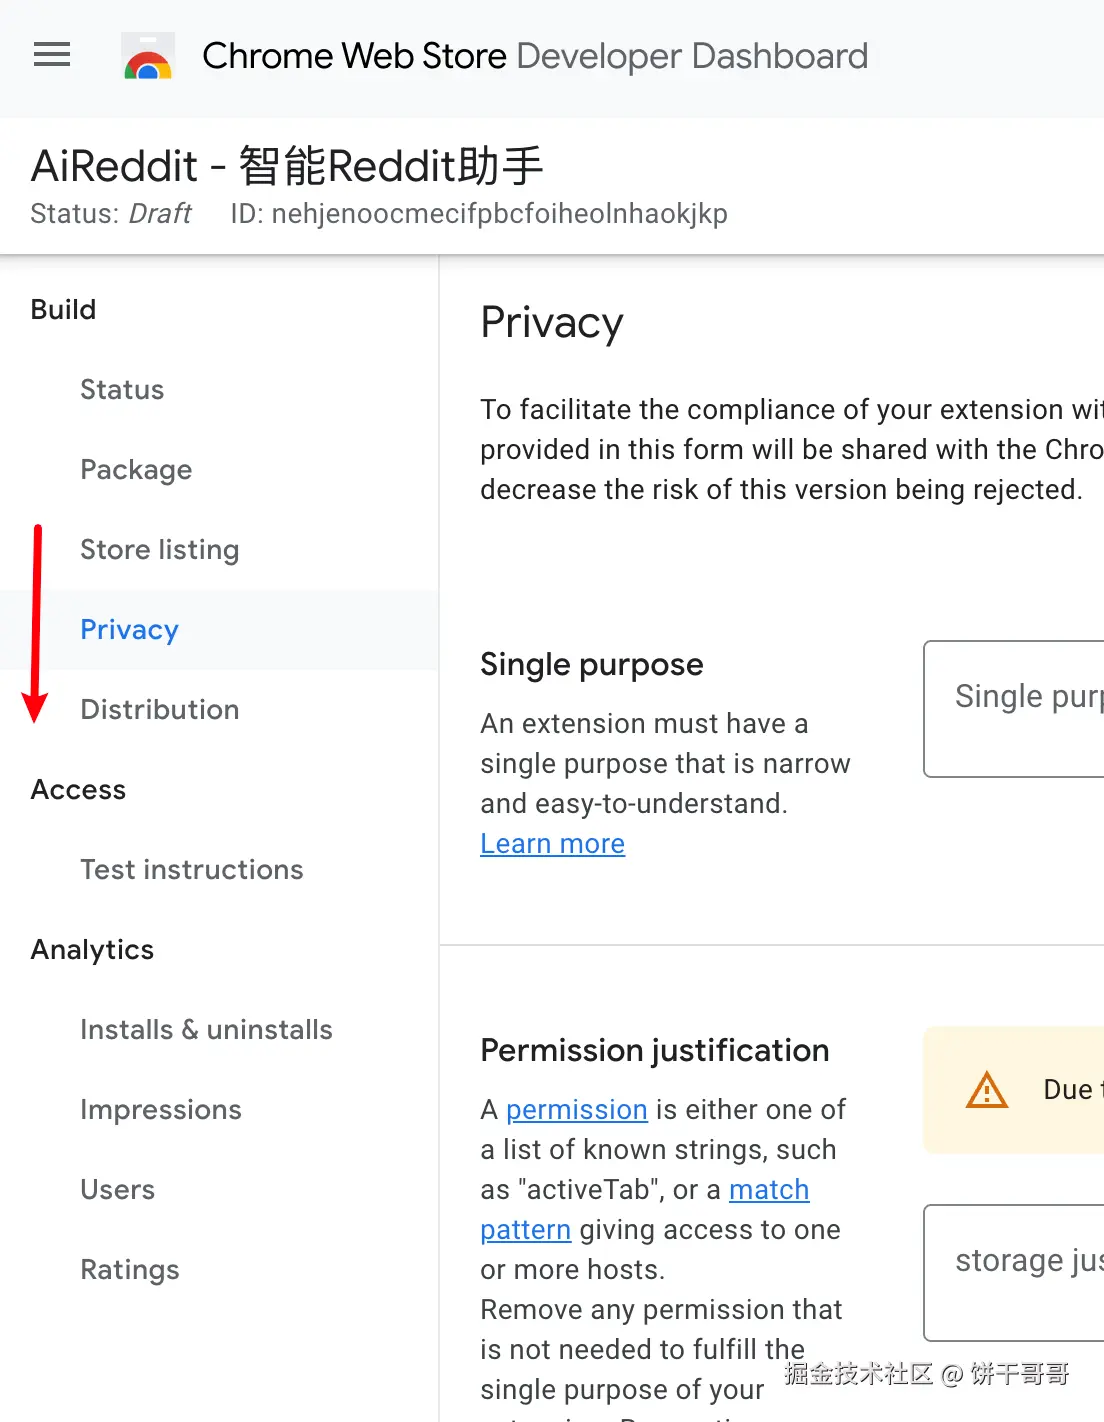
Task: Open the Ratings analytics page
Action: (x=130, y=1270)
